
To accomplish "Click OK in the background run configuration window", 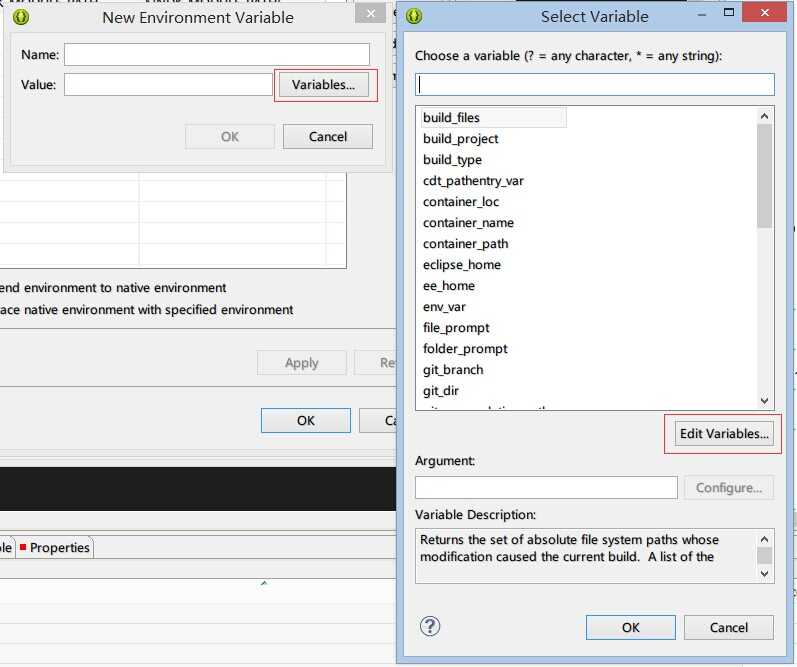I will [x=306, y=420].
